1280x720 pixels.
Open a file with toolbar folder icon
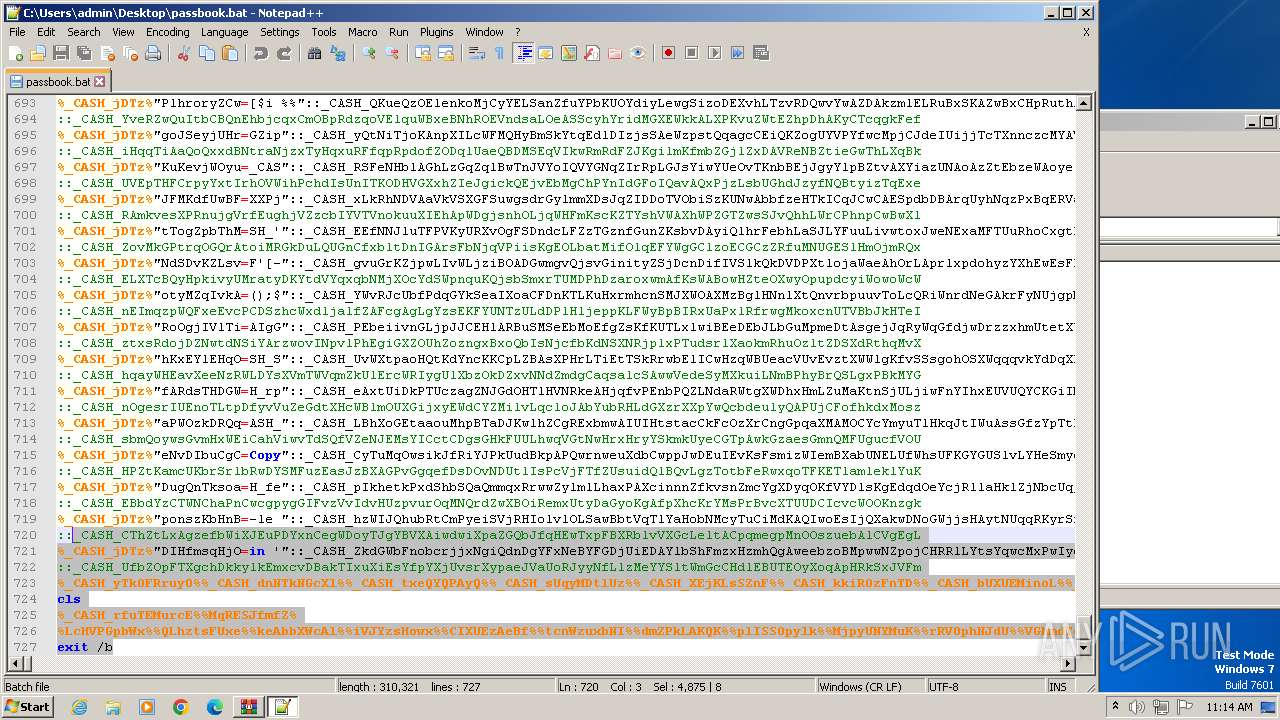38,53
